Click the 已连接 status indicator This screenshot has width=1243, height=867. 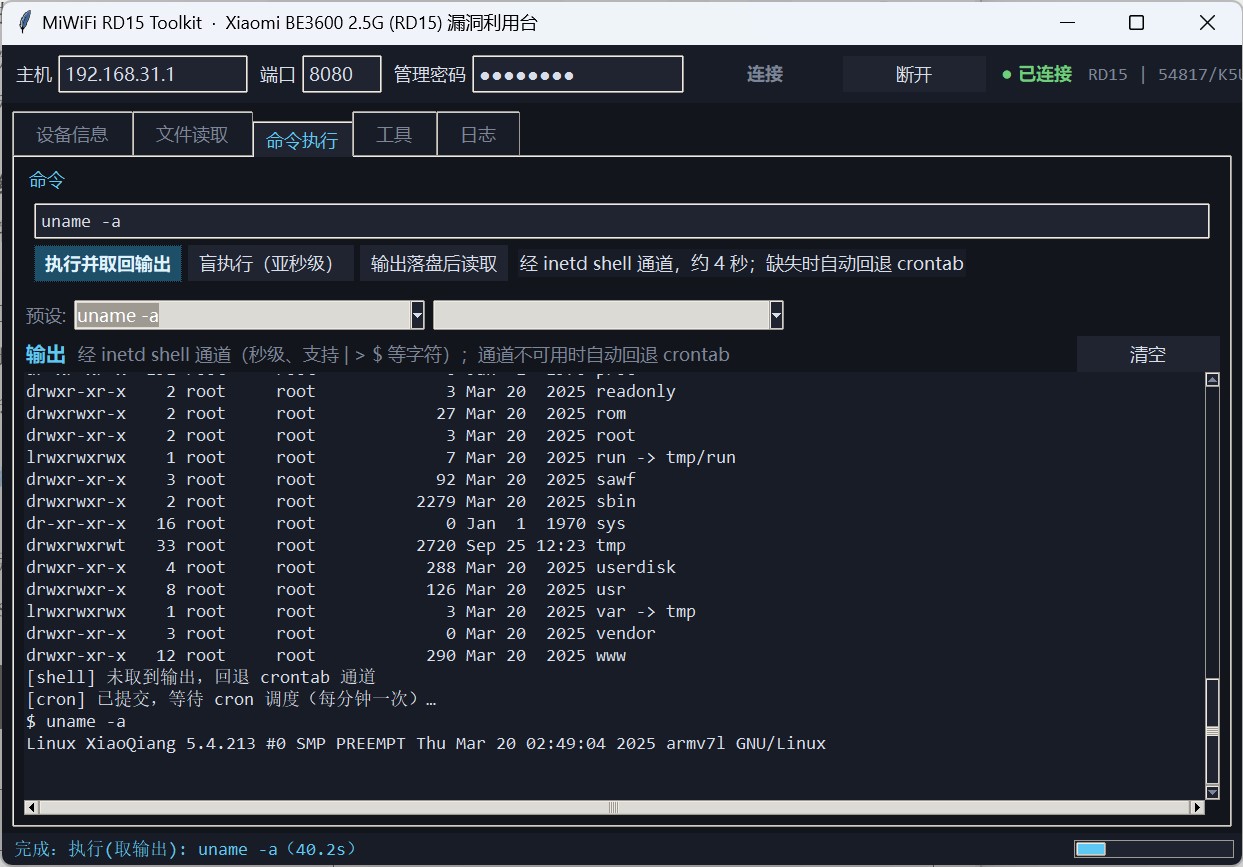tap(1037, 74)
